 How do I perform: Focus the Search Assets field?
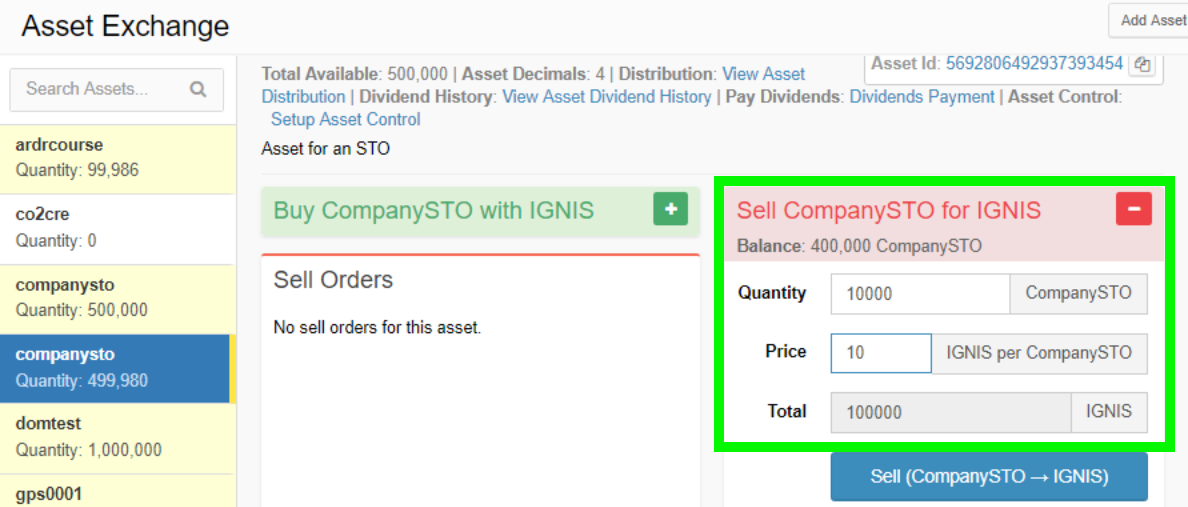point(100,89)
